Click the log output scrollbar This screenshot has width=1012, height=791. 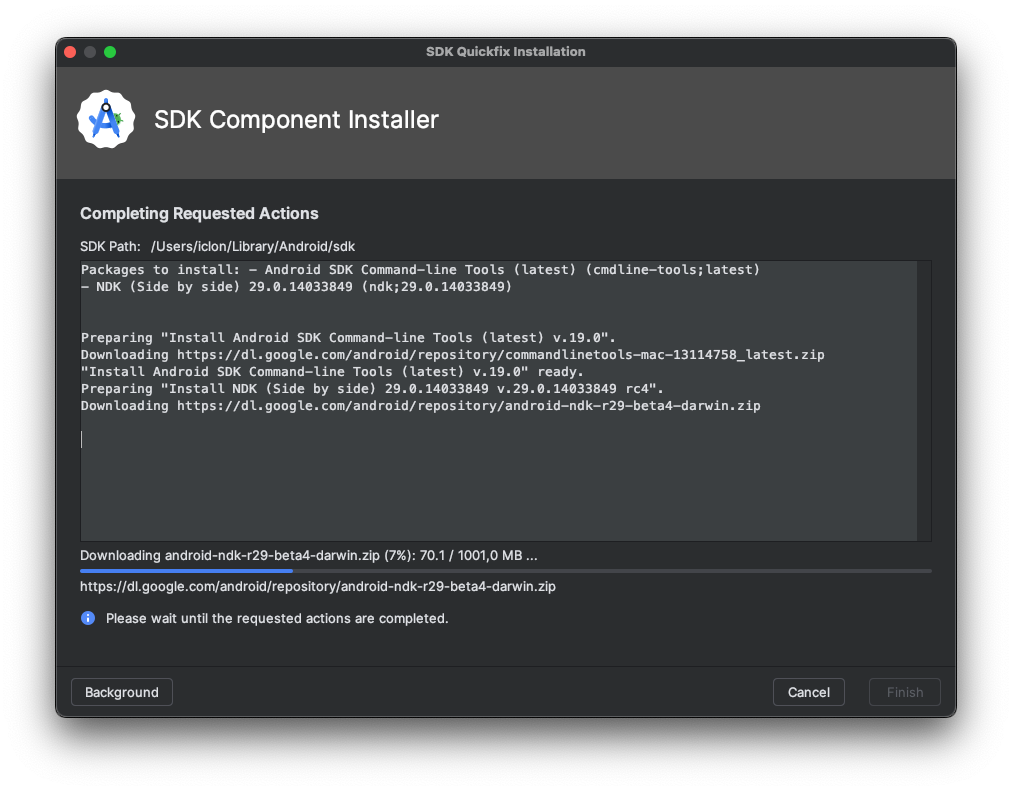tap(924, 401)
